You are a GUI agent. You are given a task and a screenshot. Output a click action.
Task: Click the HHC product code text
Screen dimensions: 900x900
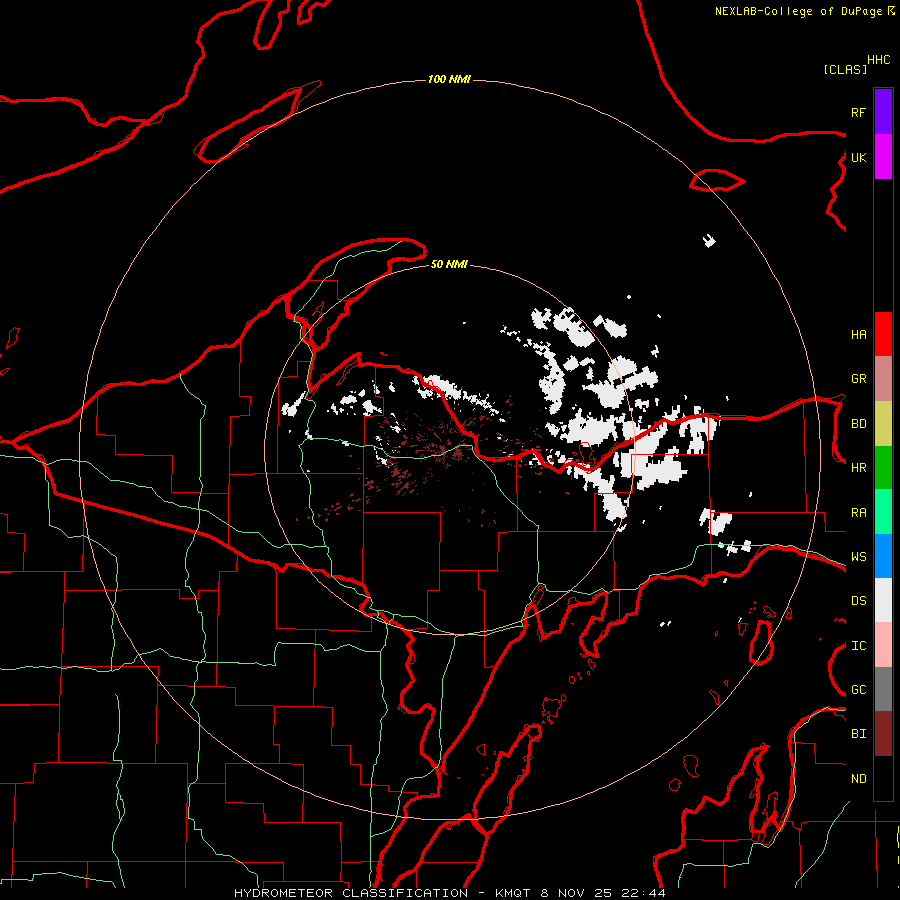[x=878, y=60]
